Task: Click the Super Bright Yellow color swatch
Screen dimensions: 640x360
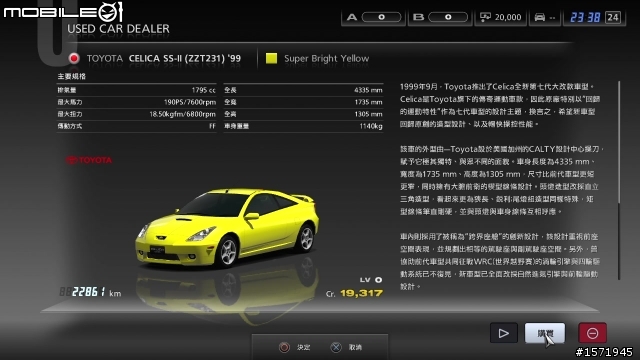Action: click(x=271, y=58)
